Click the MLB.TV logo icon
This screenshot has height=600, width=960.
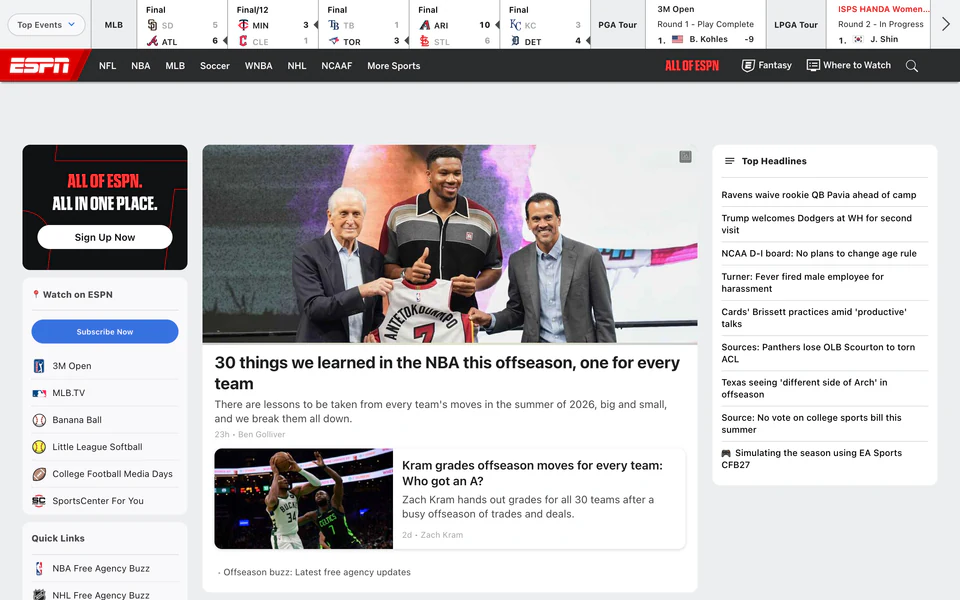pos(39,393)
